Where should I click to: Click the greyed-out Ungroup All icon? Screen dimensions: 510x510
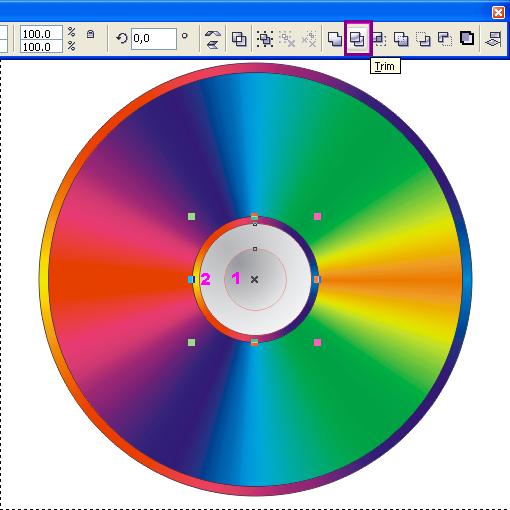tap(309, 39)
